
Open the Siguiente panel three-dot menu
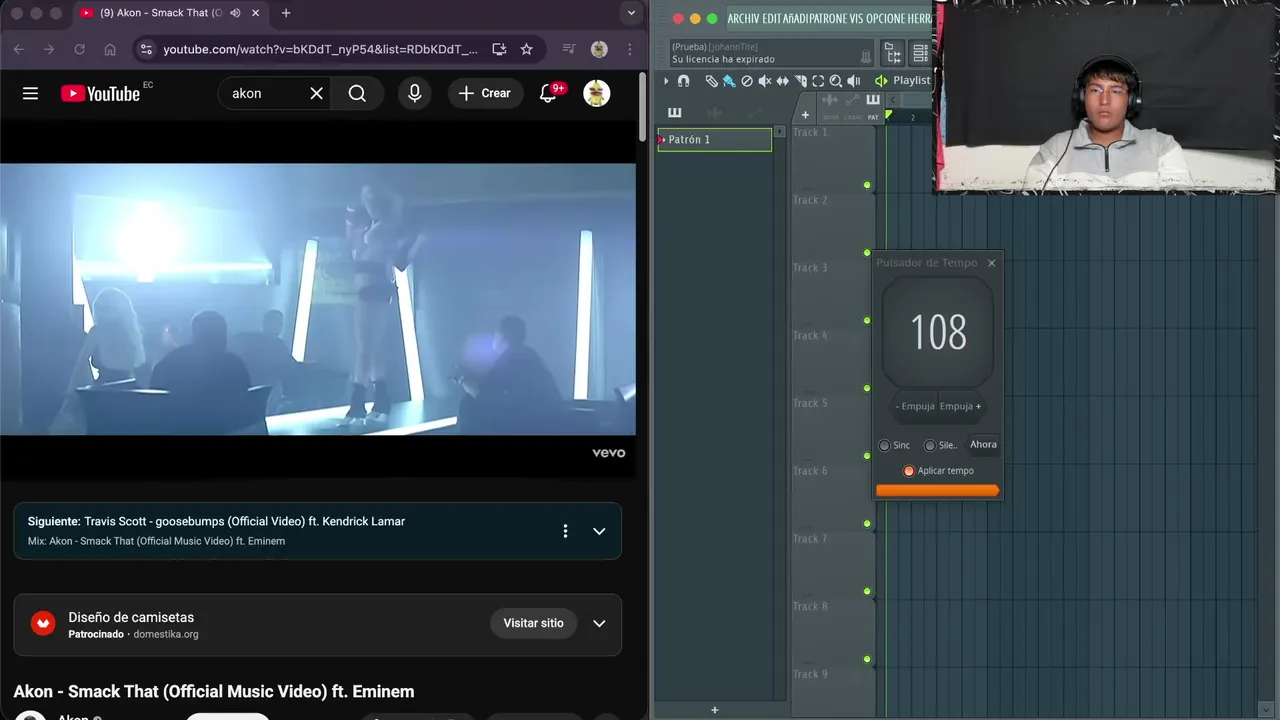tap(565, 531)
